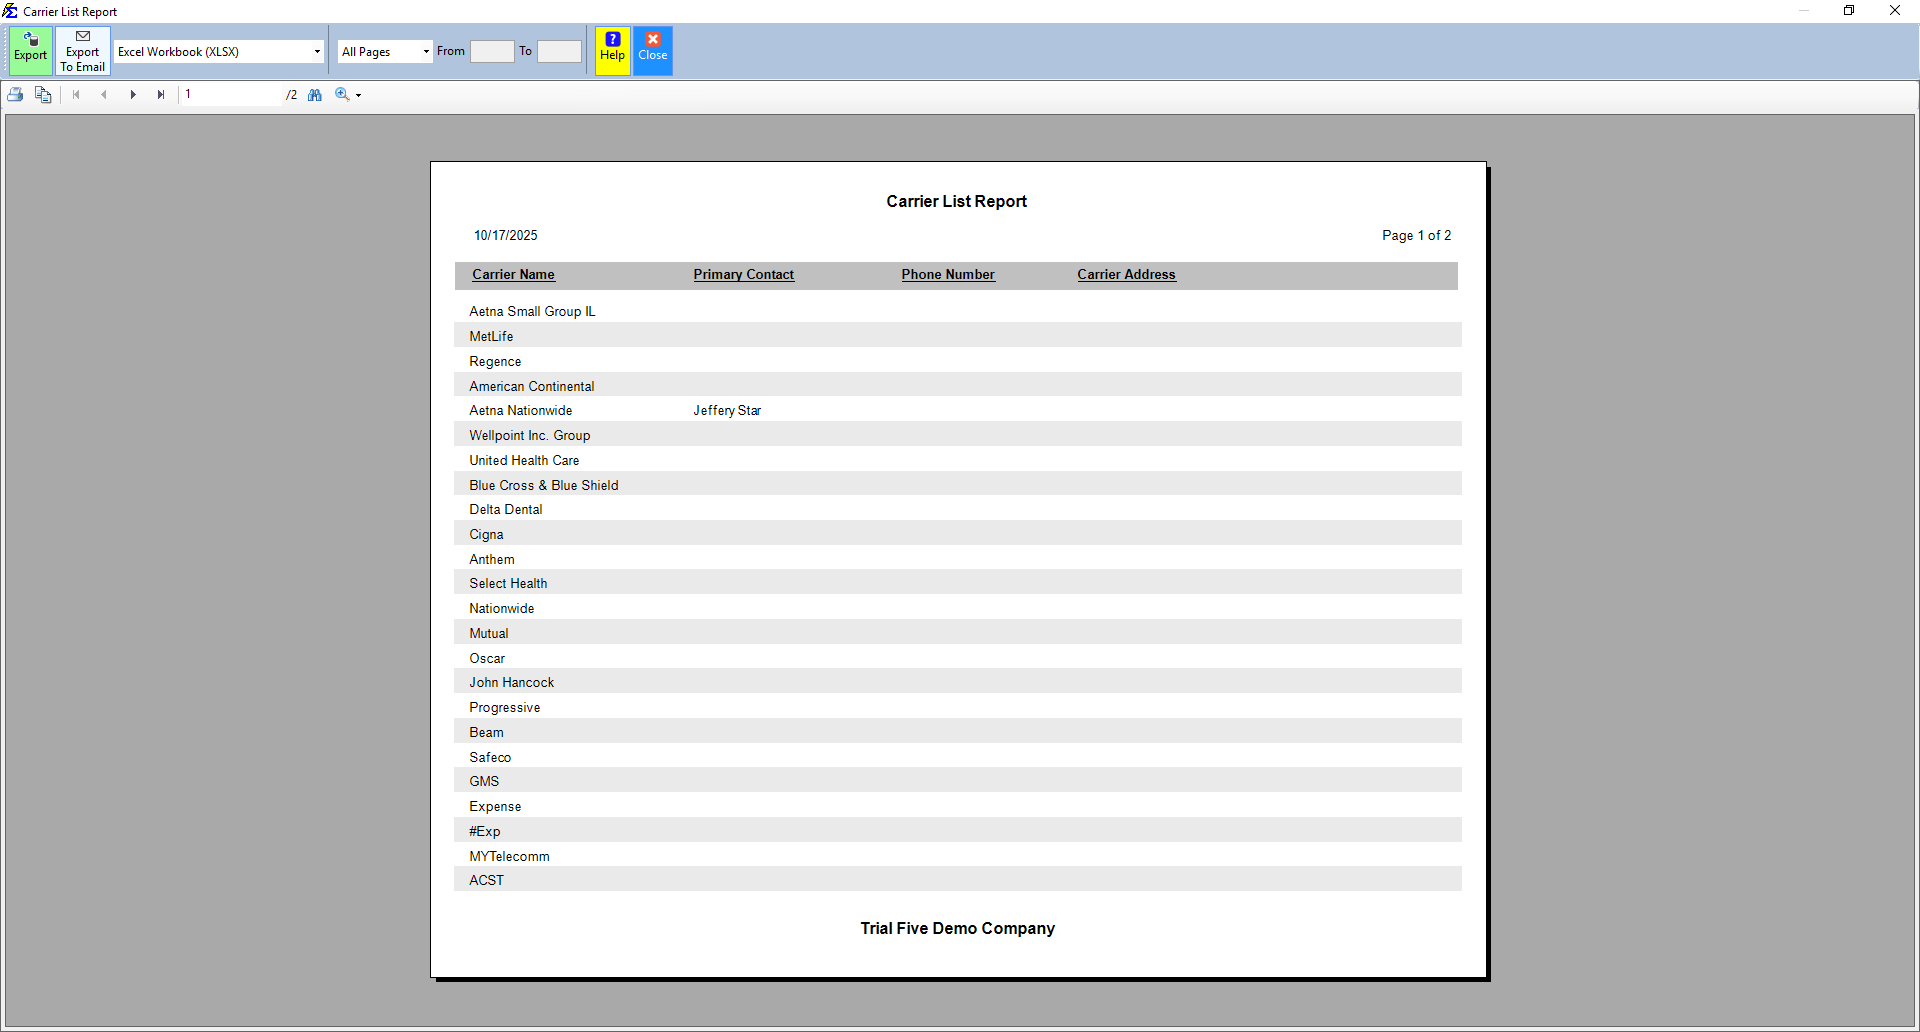The height and width of the screenshot is (1032, 1920).
Task: Advance to the next page arrow
Action: [133, 94]
